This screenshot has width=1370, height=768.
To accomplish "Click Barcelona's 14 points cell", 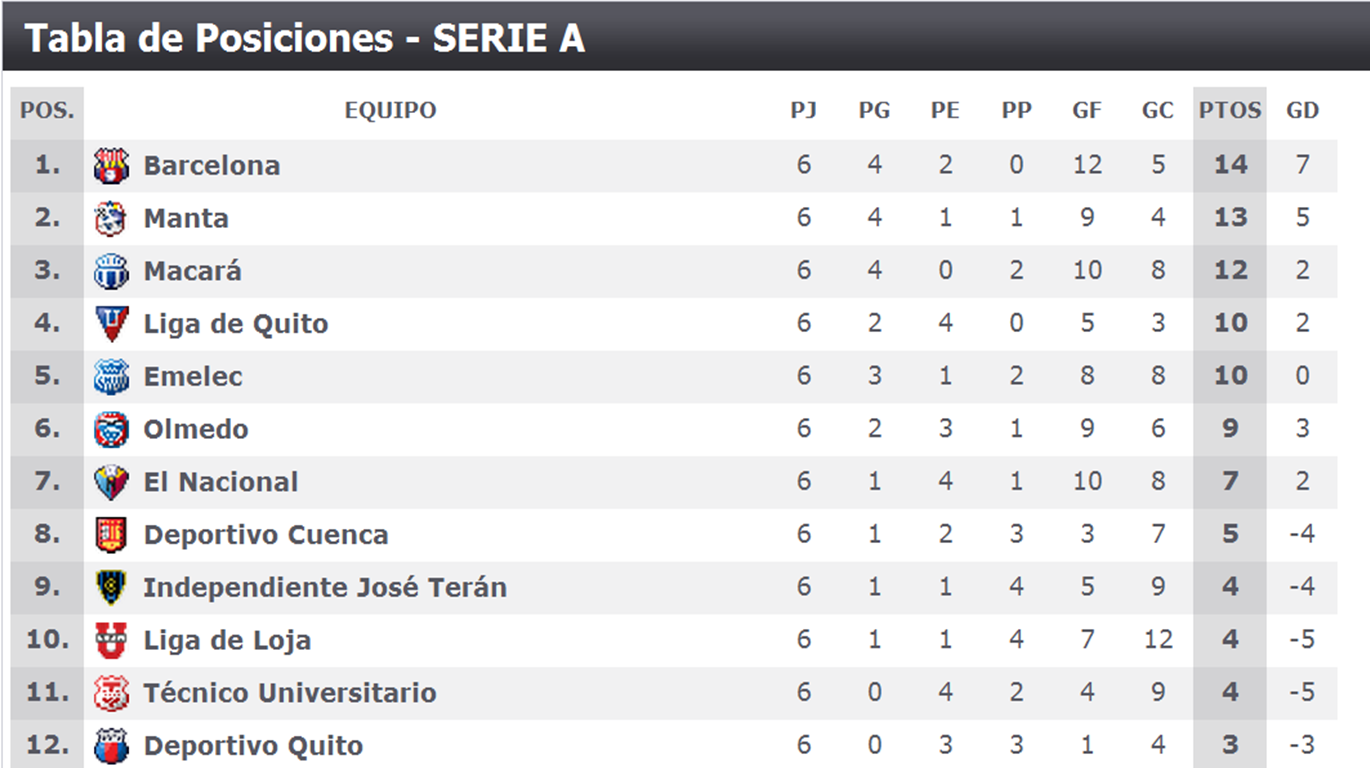I will pos(1230,166).
